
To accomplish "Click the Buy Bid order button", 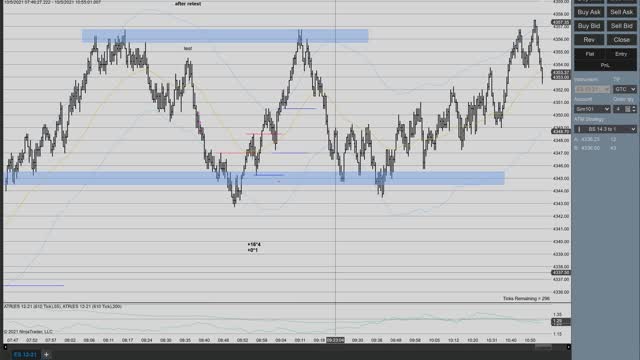I will pyautogui.click(x=589, y=26).
